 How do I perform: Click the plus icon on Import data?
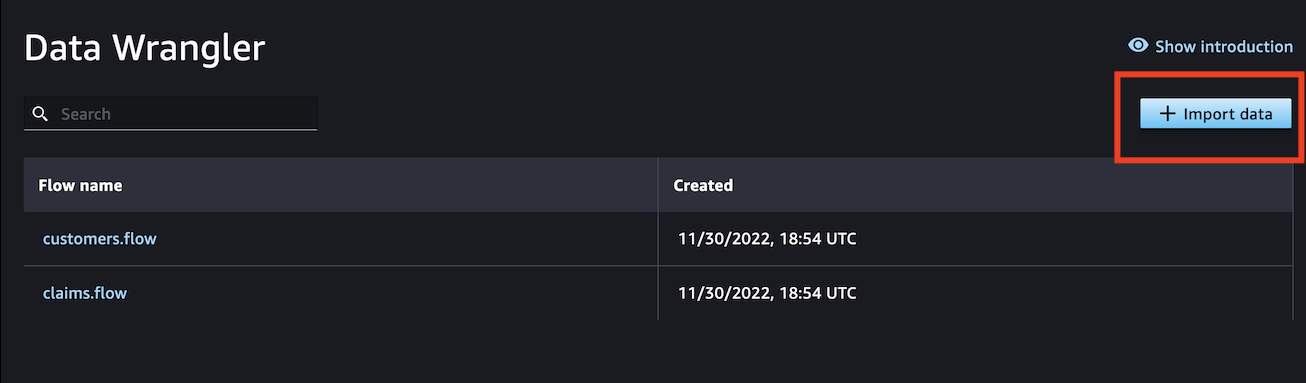1167,114
